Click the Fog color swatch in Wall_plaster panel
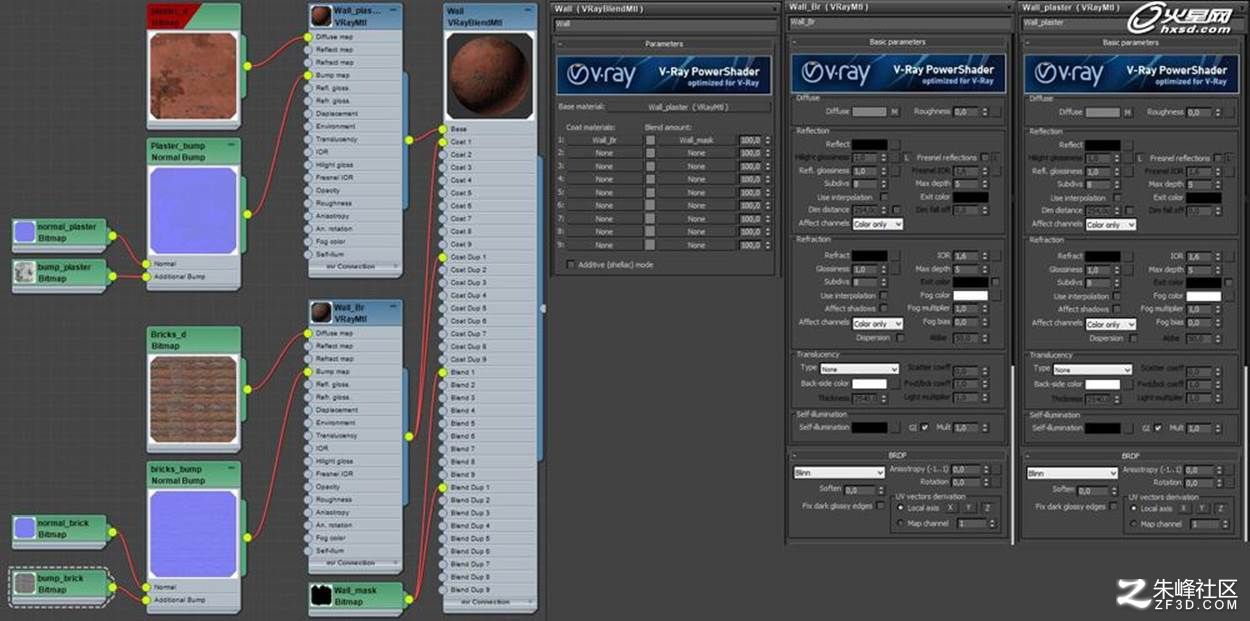Screen dimensions: 1250x621 click(1204, 296)
